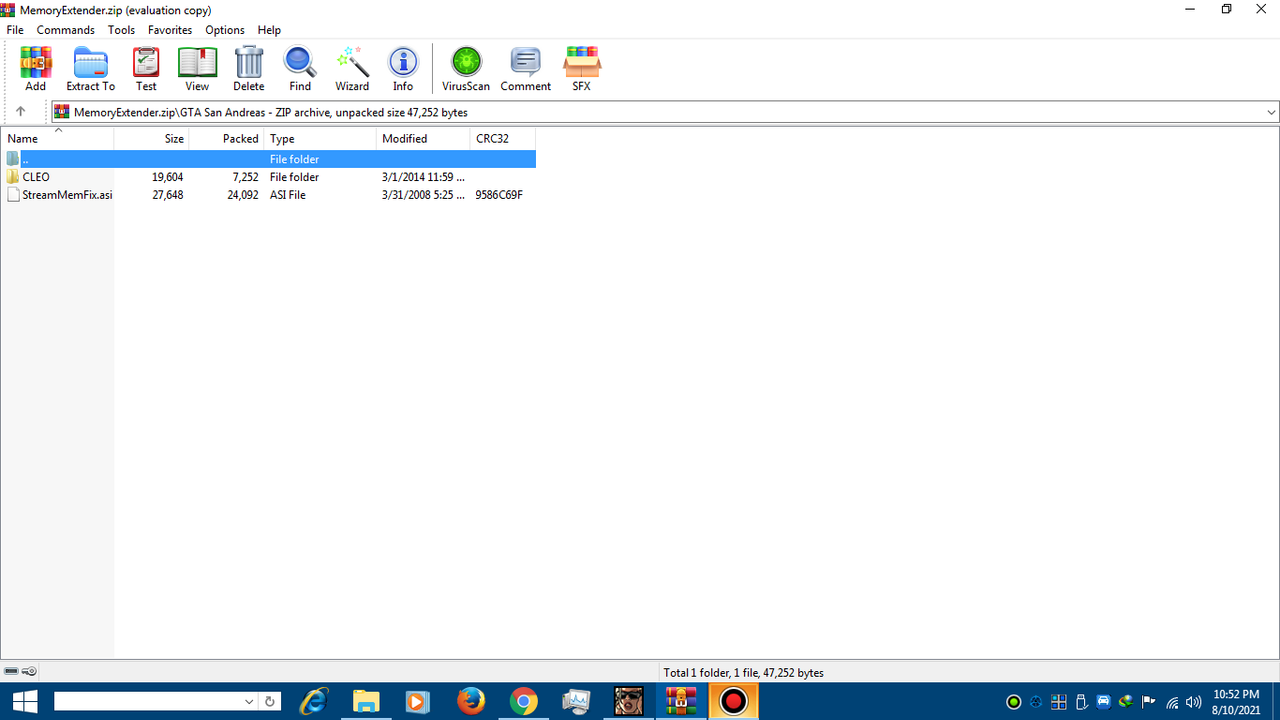Image resolution: width=1280 pixels, height=720 pixels.
Task: Click the packed value 24,092
Action: [243, 195]
